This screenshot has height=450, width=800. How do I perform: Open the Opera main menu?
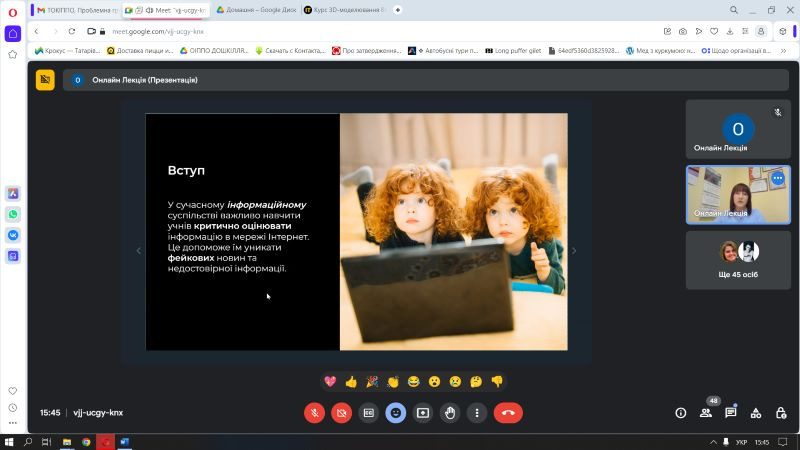[x=13, y=12]
